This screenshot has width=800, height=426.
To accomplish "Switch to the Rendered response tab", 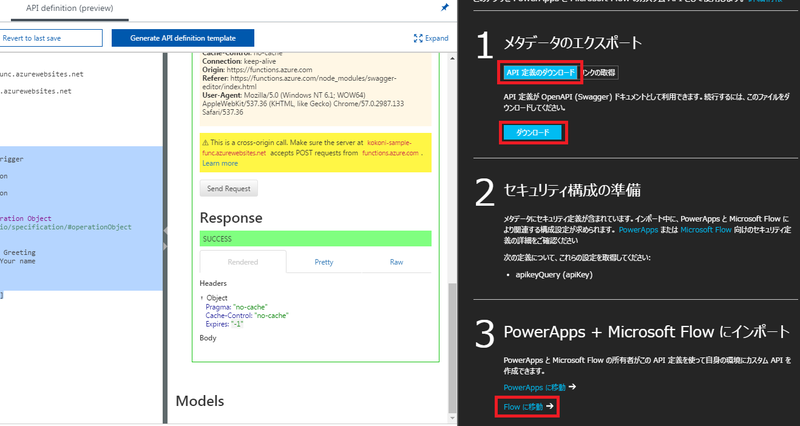I will point(243,262).
